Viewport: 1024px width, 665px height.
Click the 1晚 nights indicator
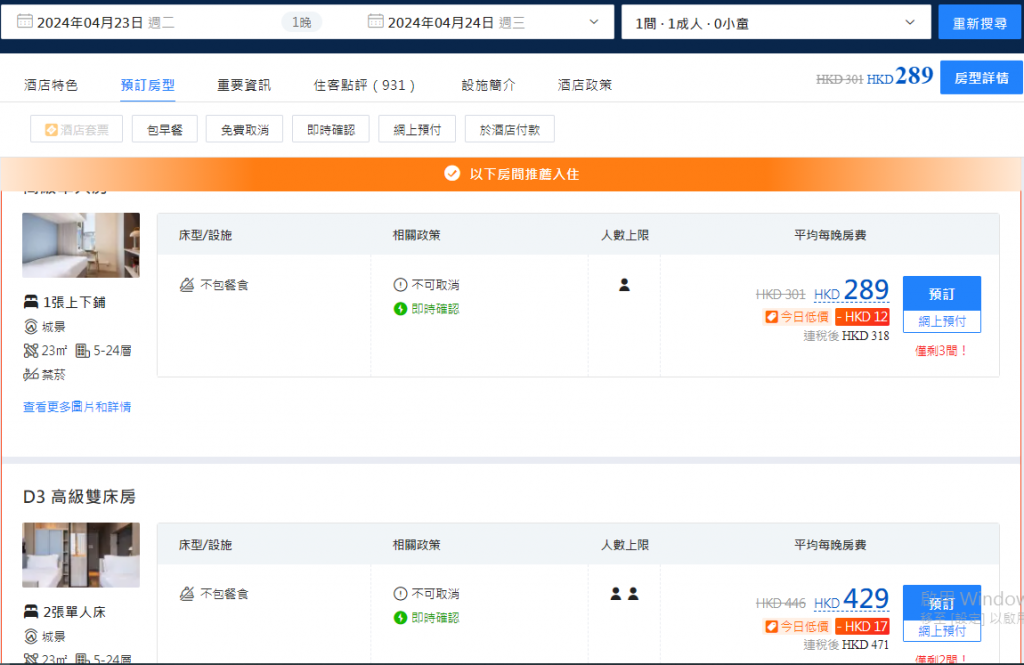click(x=302, y=22)
